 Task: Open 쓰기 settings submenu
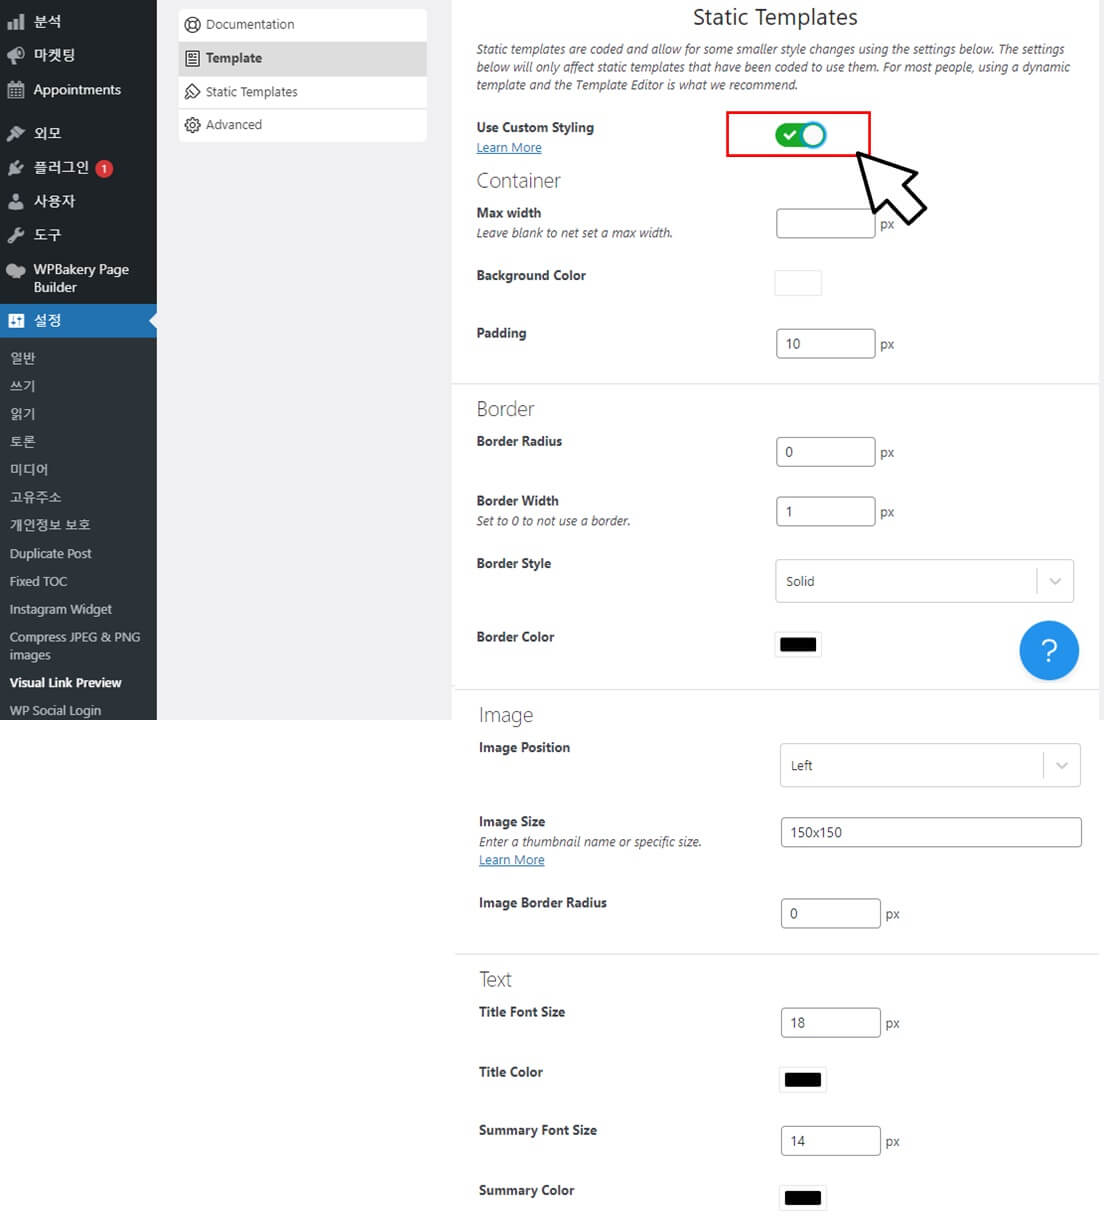click(23, 386)
